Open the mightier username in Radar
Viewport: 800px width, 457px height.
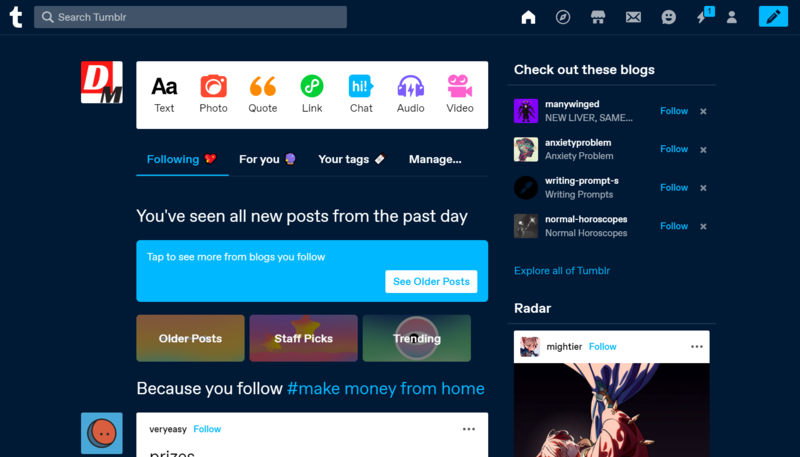coord(564,347)
